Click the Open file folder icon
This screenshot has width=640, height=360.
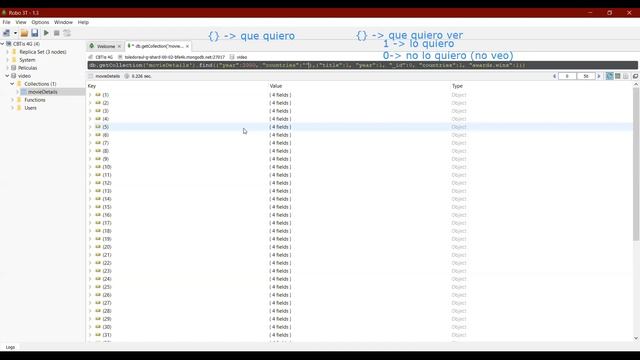pyautogui.click(x=24, y=33)
